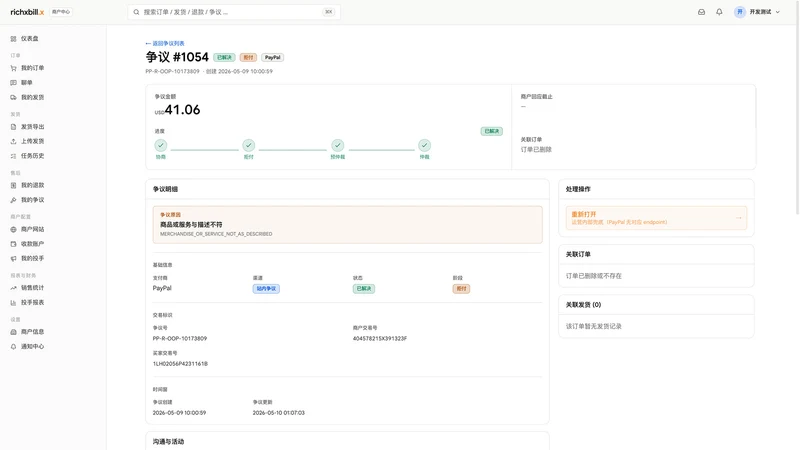
Task: Open the 销售统计 trend chart icon
Action: click(x=13, y=288)
